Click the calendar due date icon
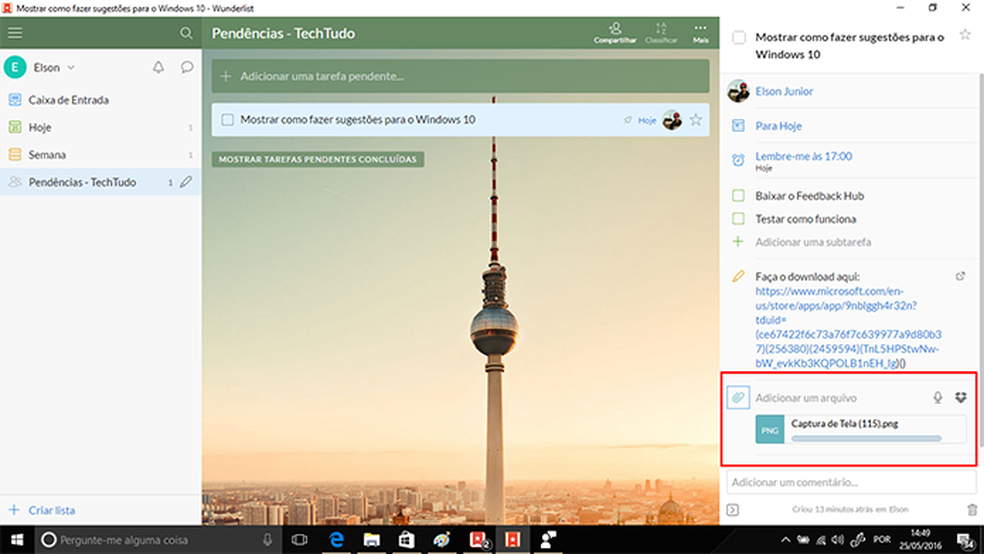984x554 pixels. [x=738, y=126]
